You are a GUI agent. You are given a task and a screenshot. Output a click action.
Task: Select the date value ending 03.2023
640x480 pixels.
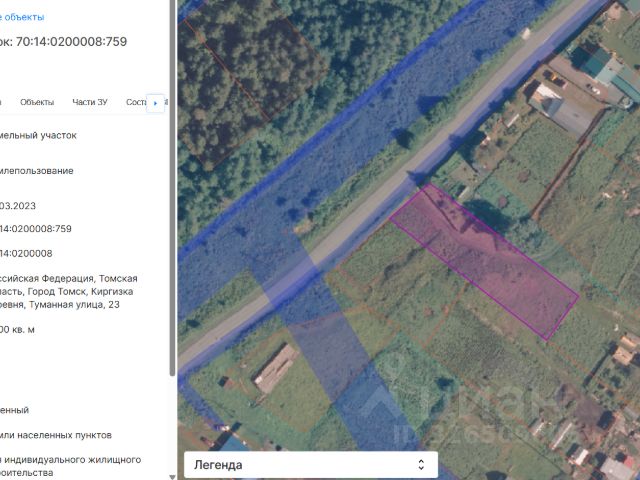[18, 206]
